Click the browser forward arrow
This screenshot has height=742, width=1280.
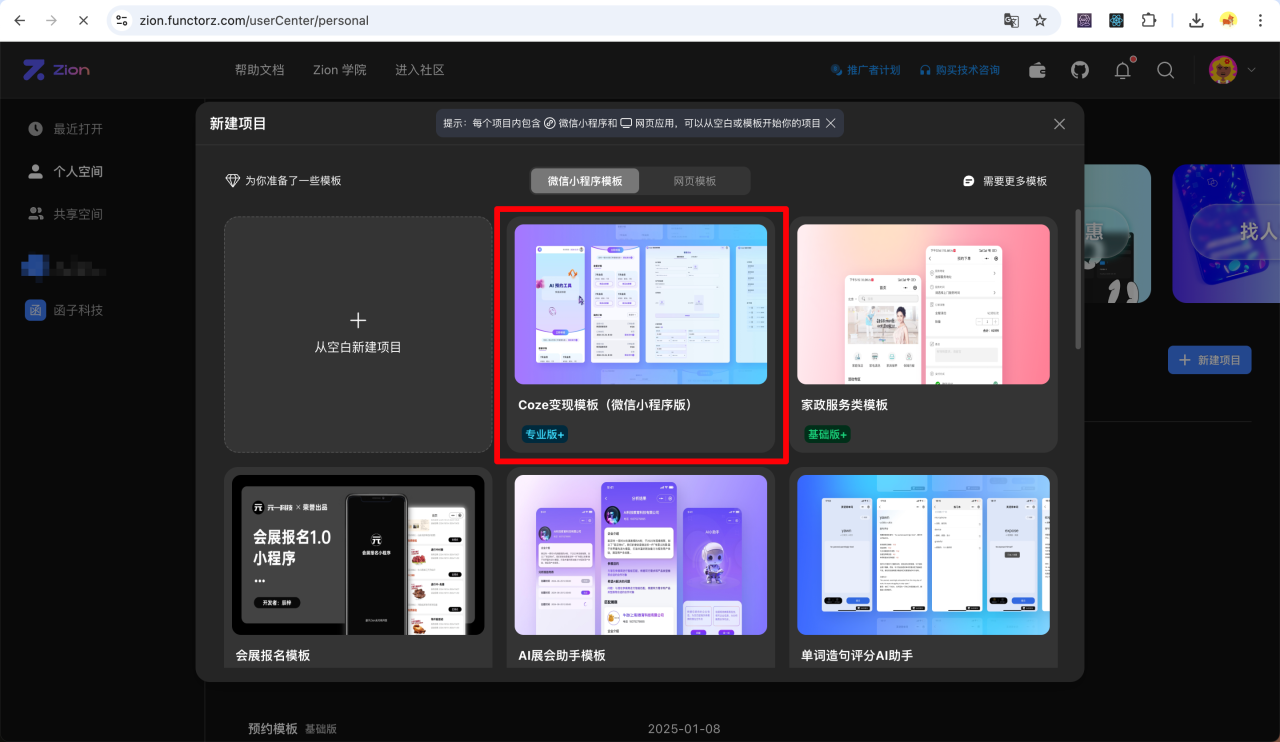click(x=52, y=20)
